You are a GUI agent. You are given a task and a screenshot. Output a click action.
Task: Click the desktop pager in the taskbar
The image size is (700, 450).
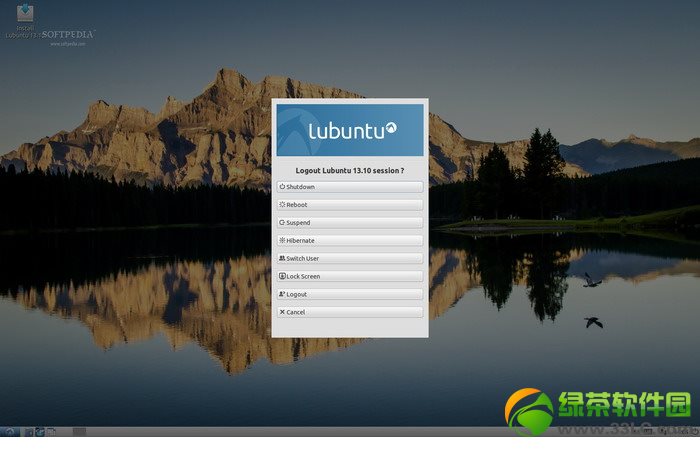tap(79, 432)
